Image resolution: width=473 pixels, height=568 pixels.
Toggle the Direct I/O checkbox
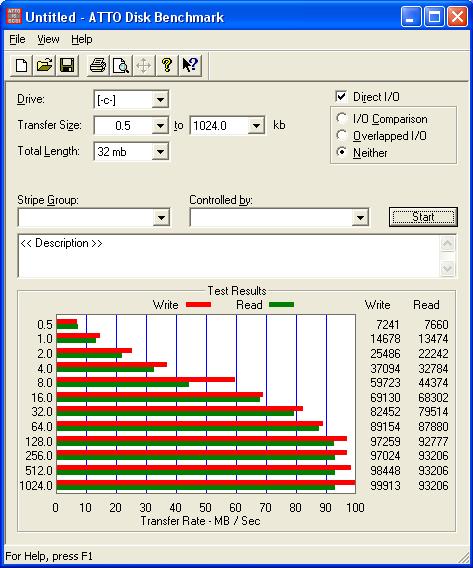341,96
